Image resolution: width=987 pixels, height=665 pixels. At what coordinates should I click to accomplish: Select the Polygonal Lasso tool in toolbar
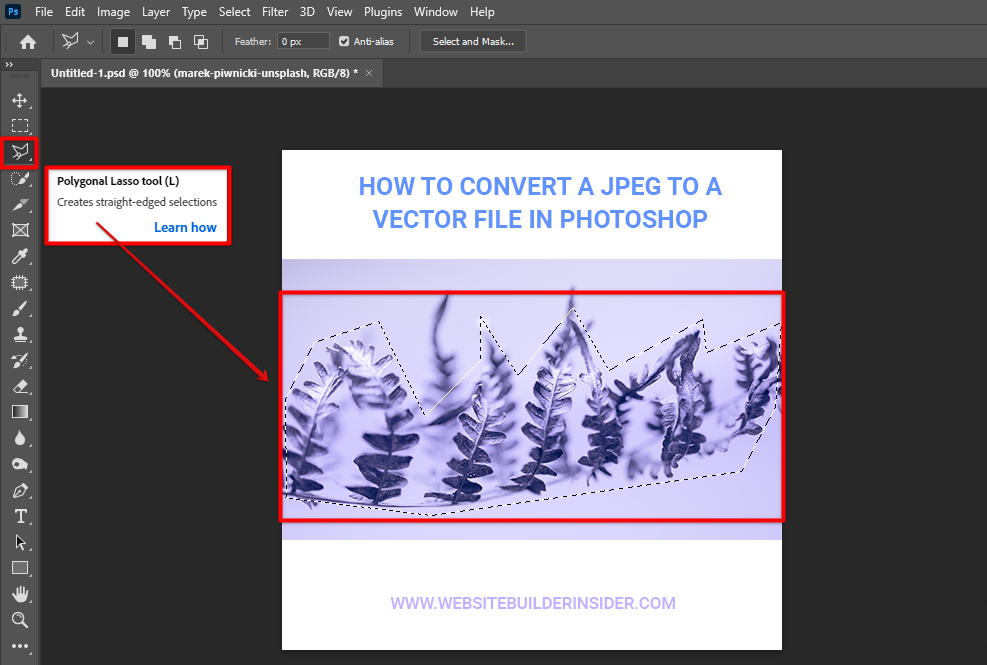tap(20, 152)
